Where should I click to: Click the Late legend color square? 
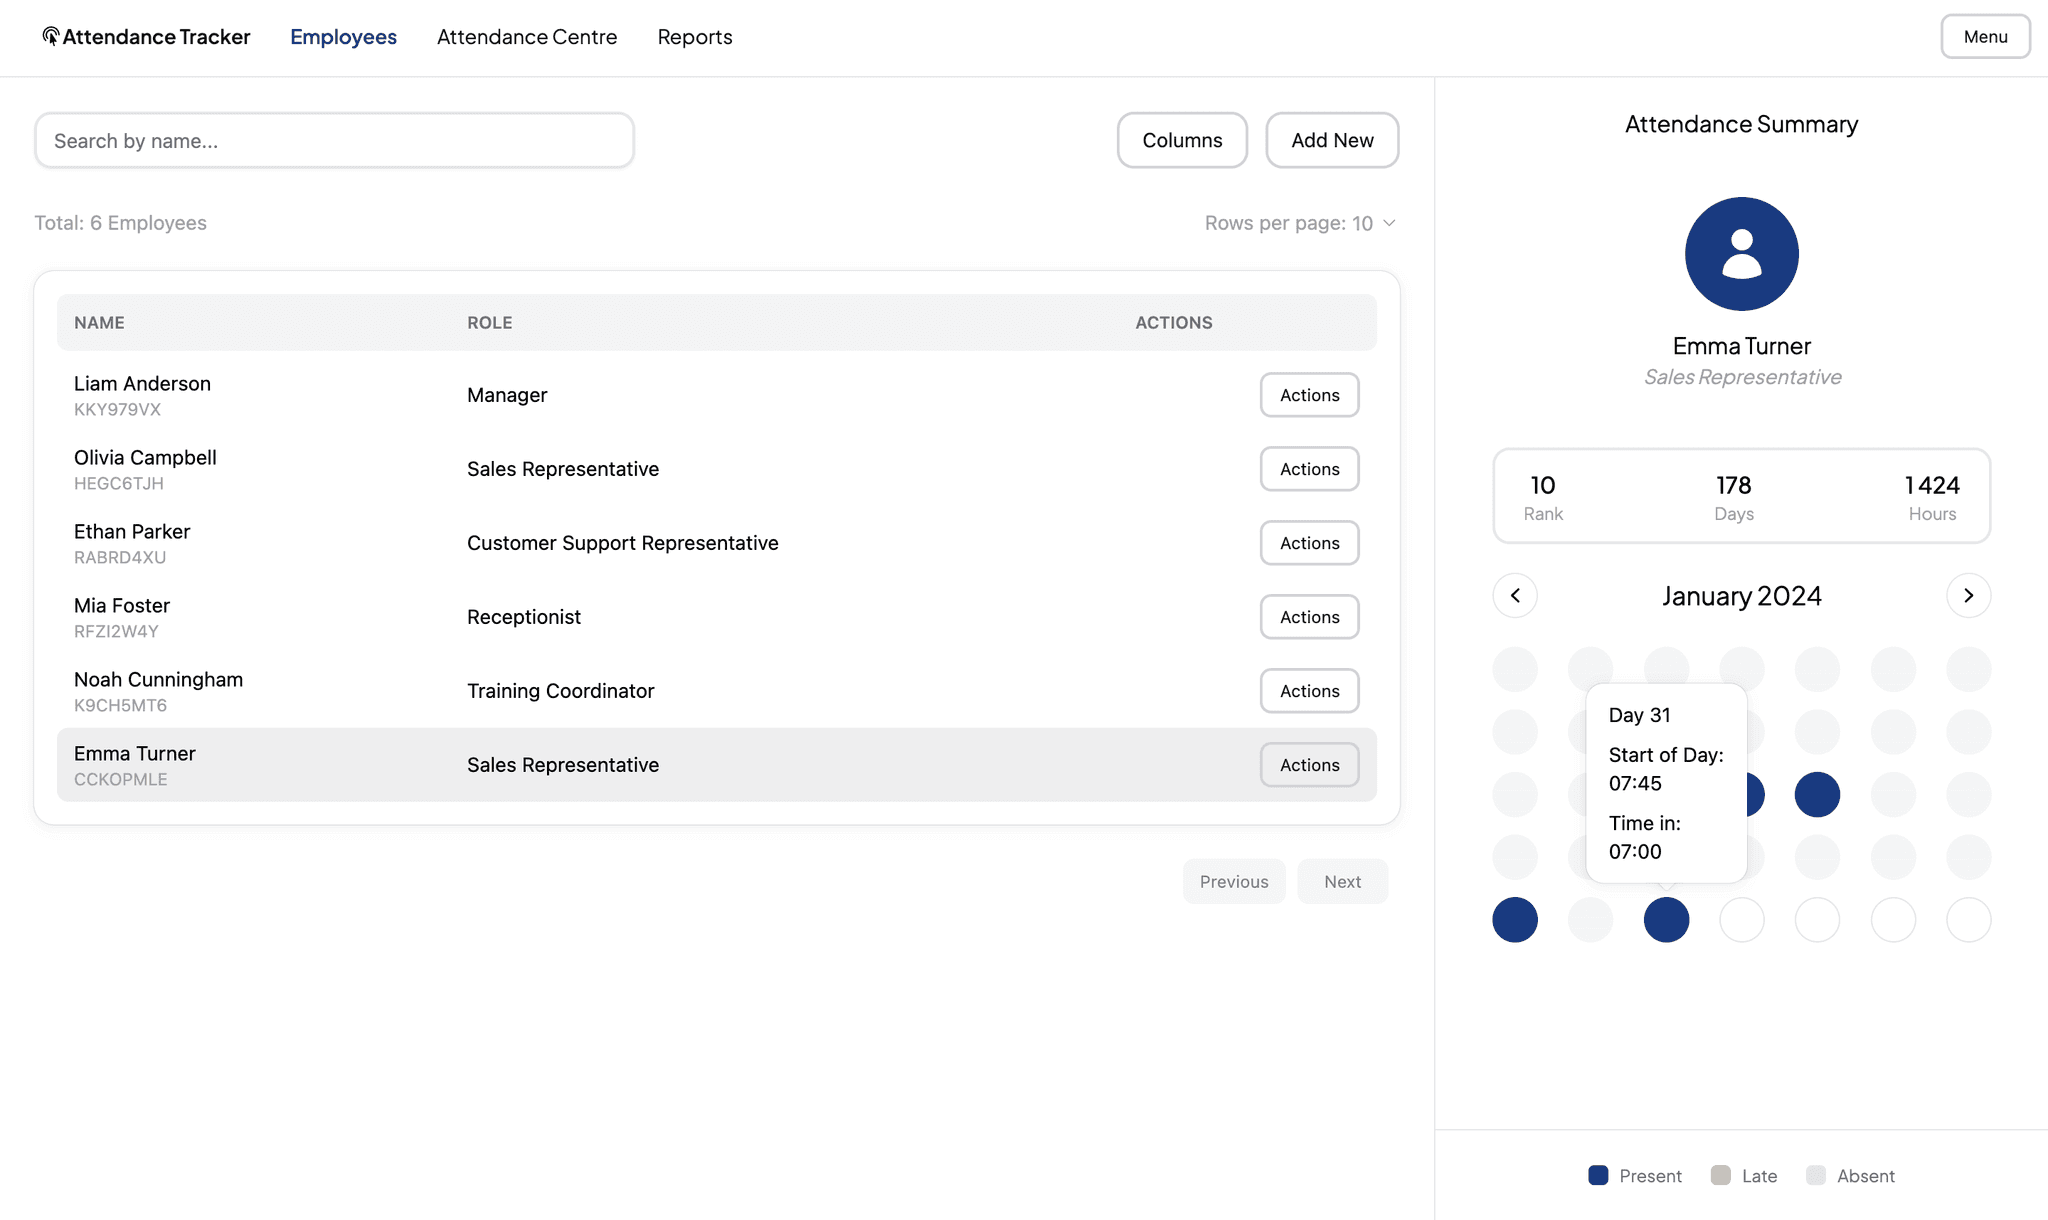[1720, 1175]
